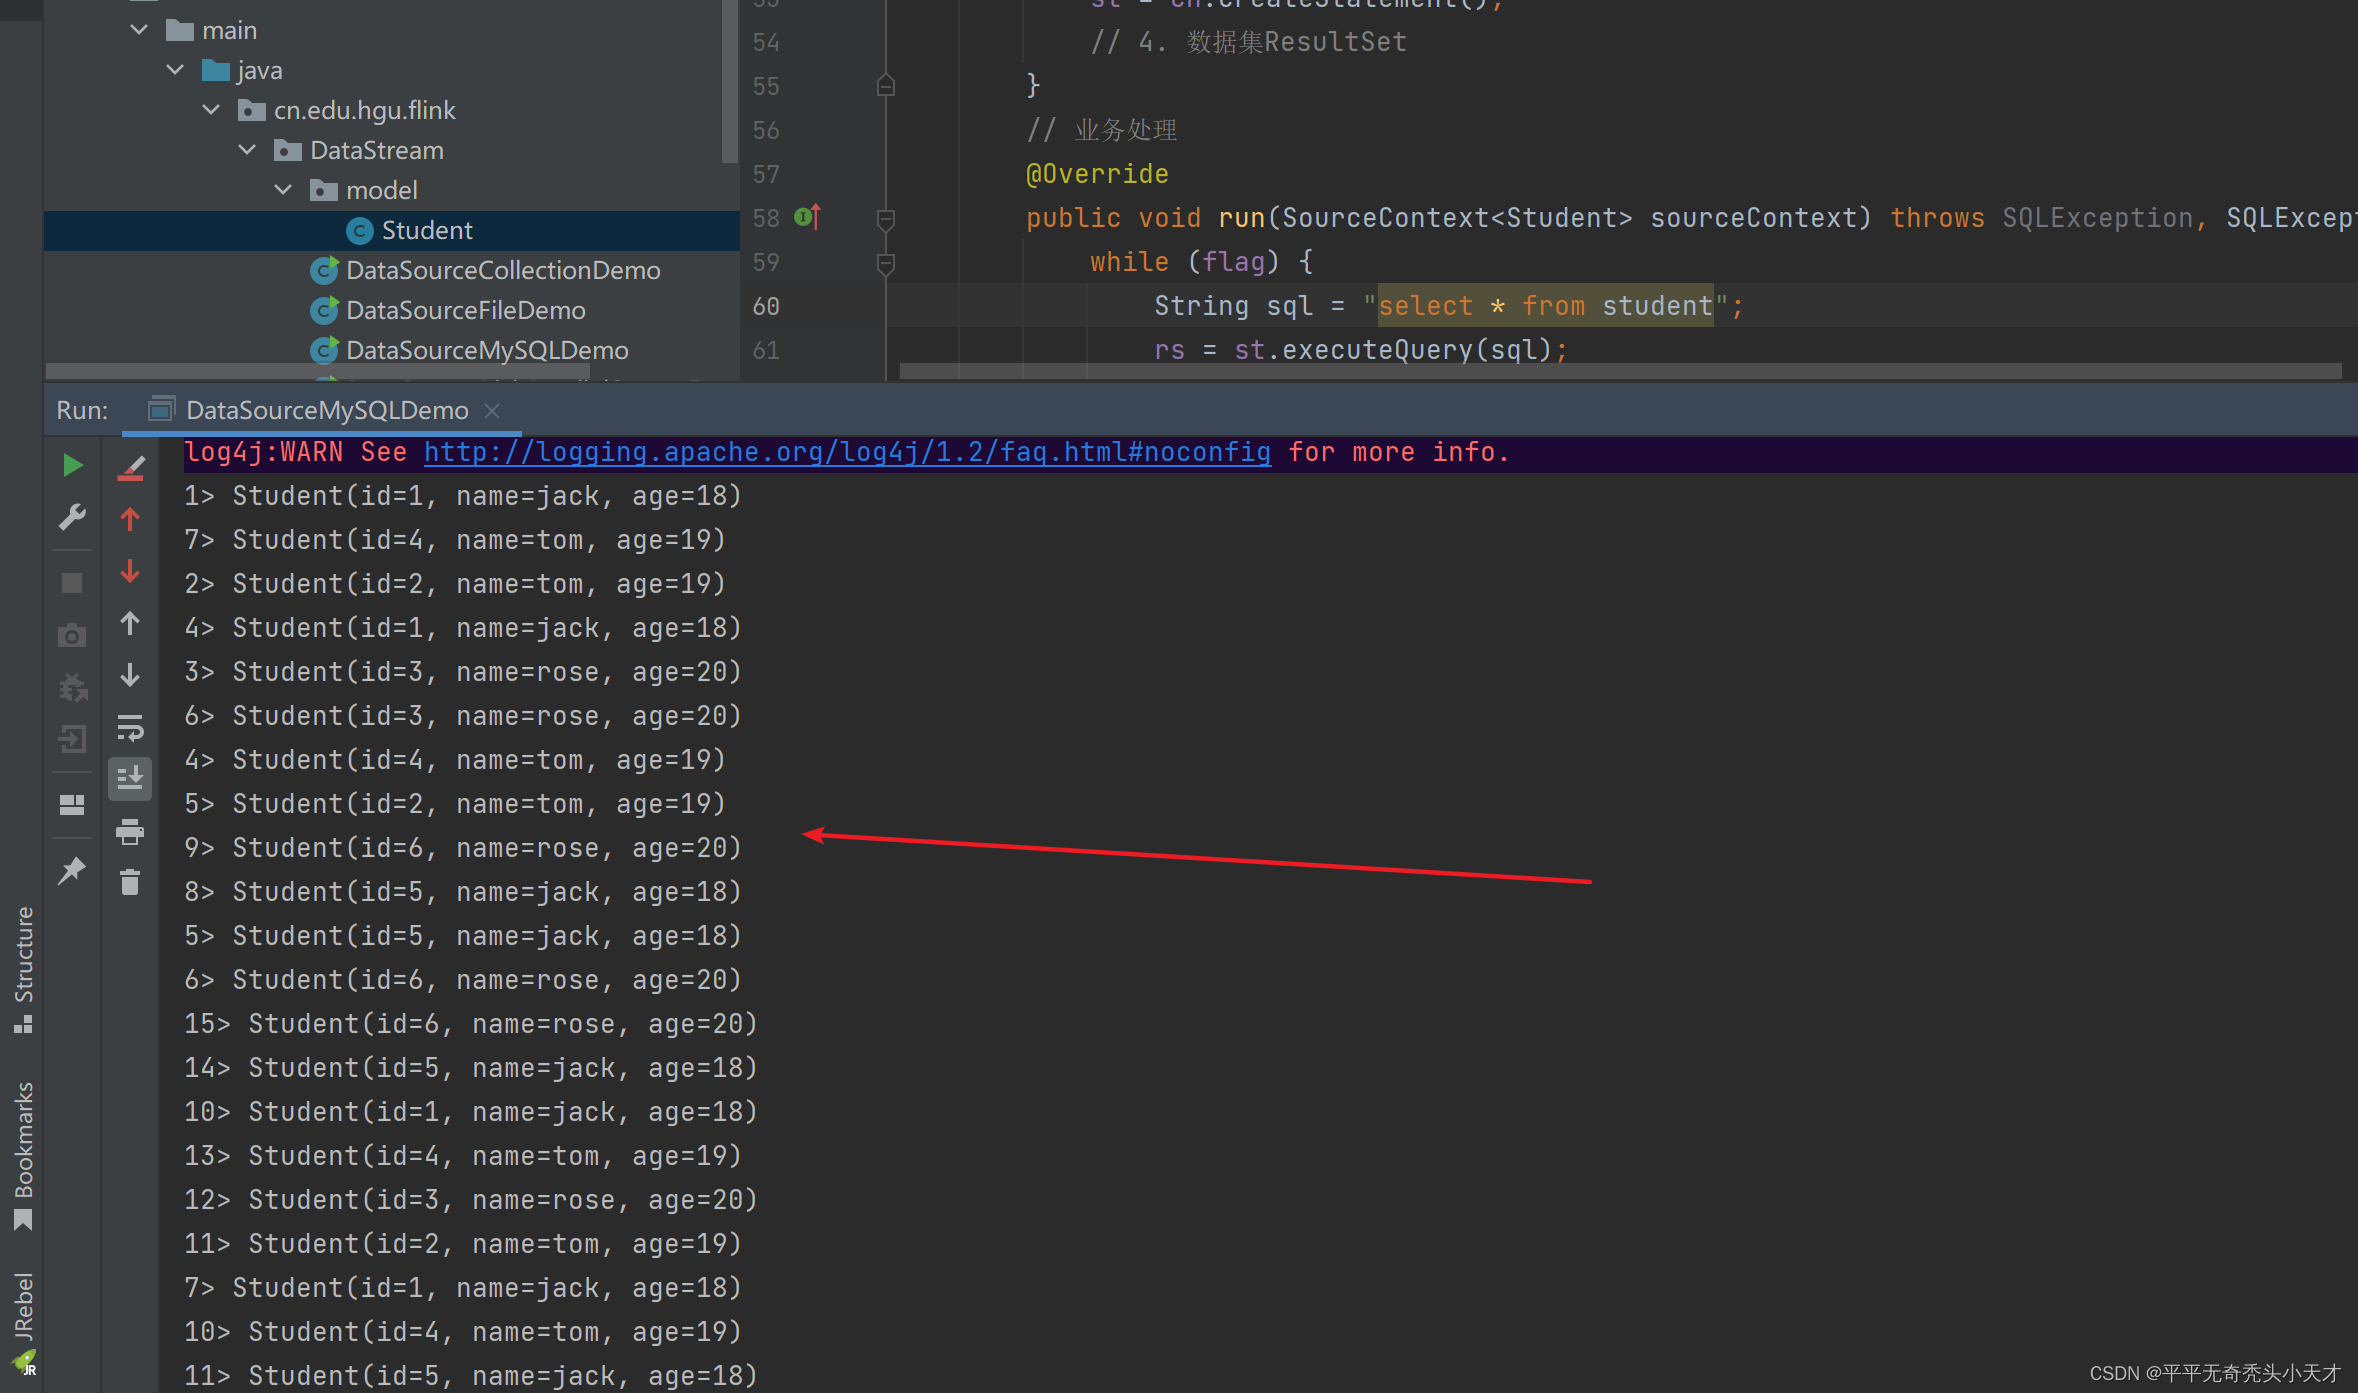
Task: Jump to previous stack trace occurrence
Action: (x=130, y=519)
